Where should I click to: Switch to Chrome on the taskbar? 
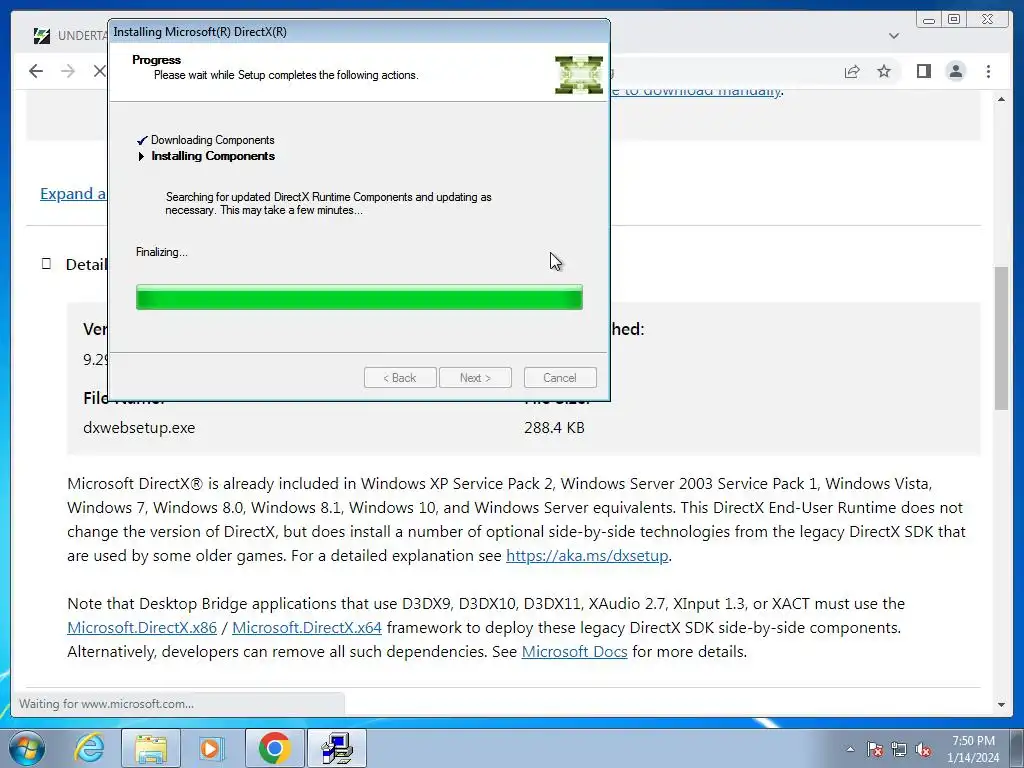coord(274,748)
